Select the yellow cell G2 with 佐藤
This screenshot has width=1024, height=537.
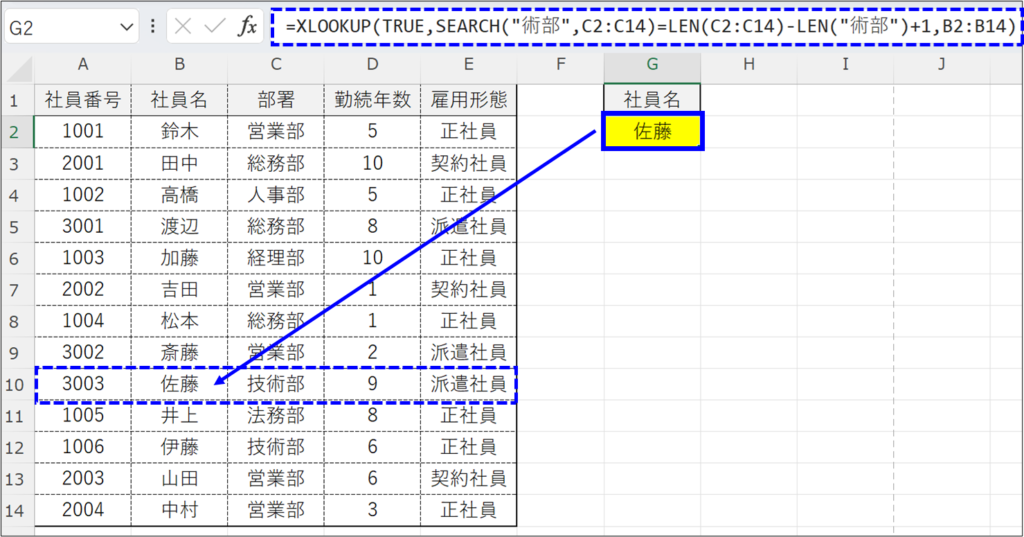[x=652, y=131]
